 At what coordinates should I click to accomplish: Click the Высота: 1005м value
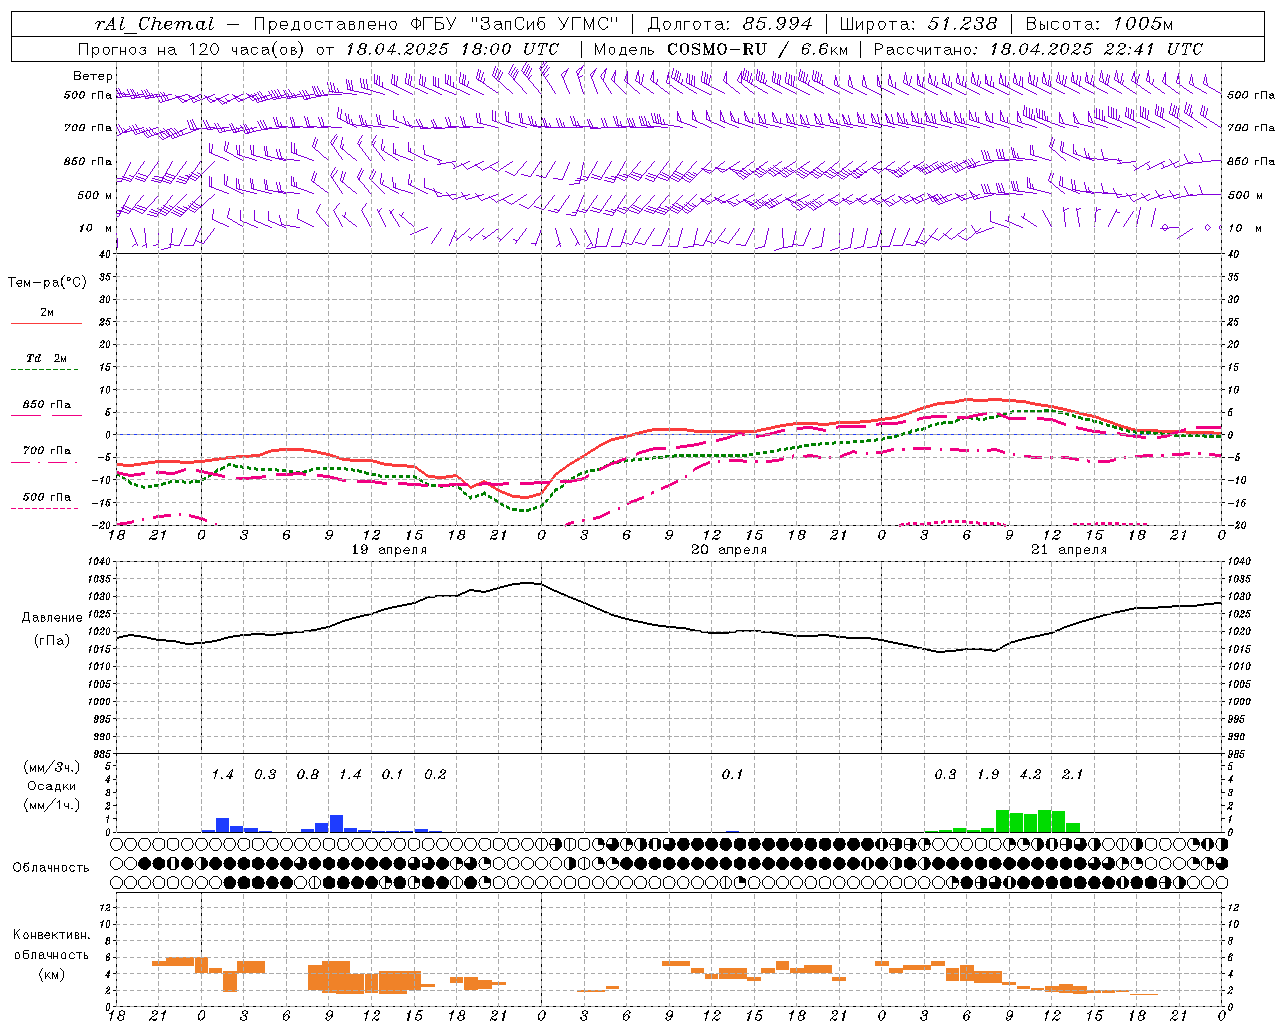click(1099, 24)
